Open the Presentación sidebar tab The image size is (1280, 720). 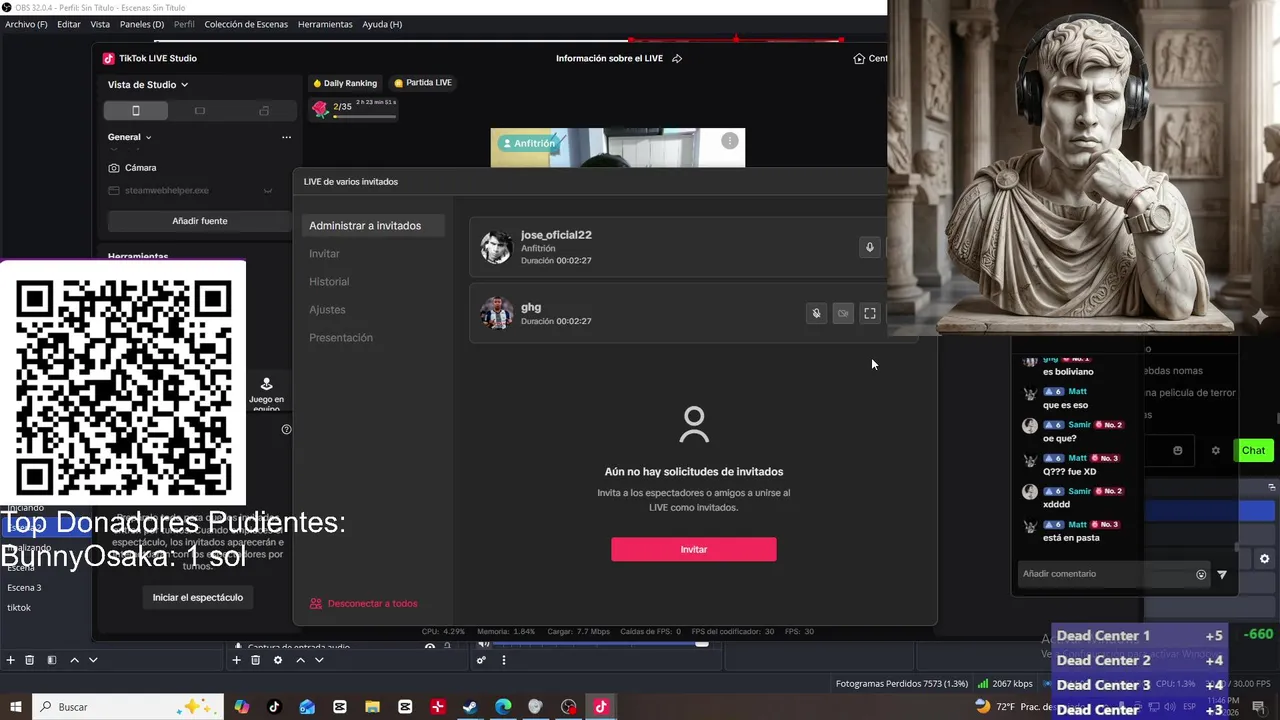341,338
